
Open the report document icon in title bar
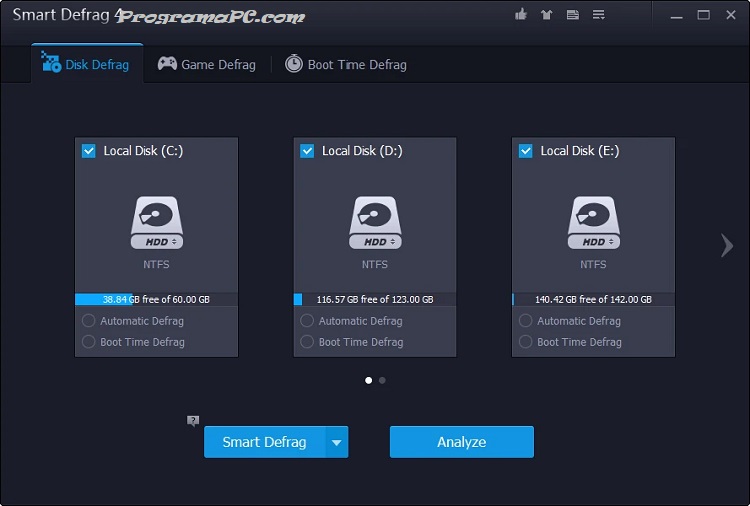coord(572,15)
